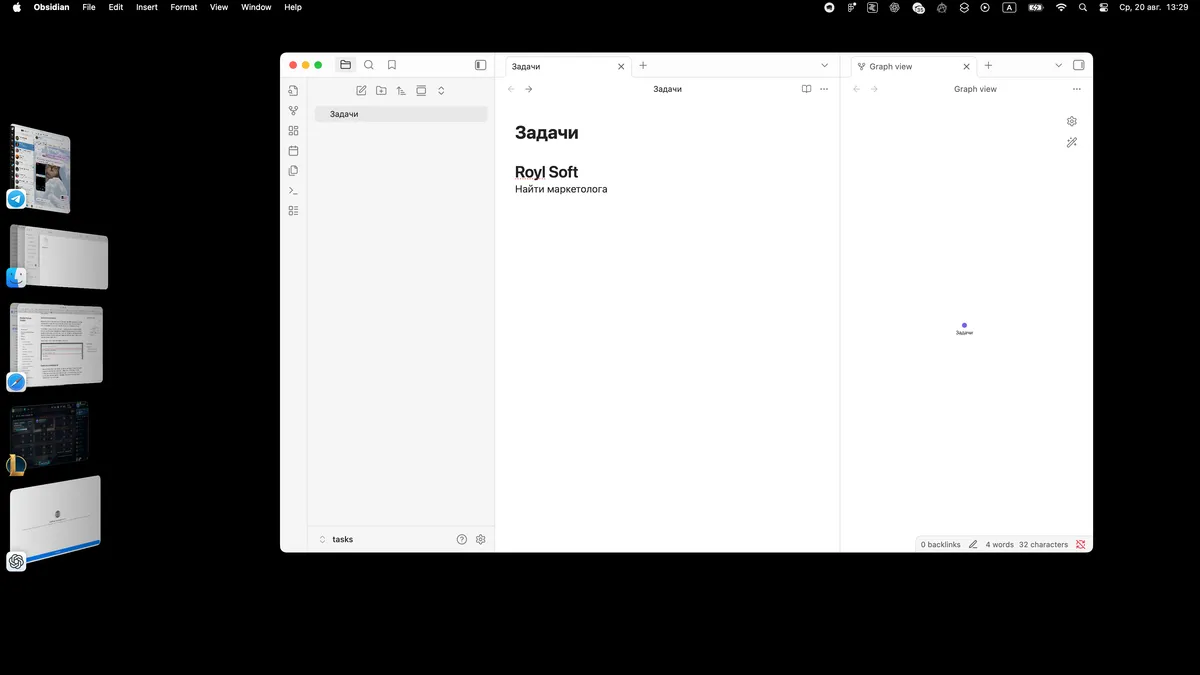Open the Format menu in menu bar

[183, 7]
